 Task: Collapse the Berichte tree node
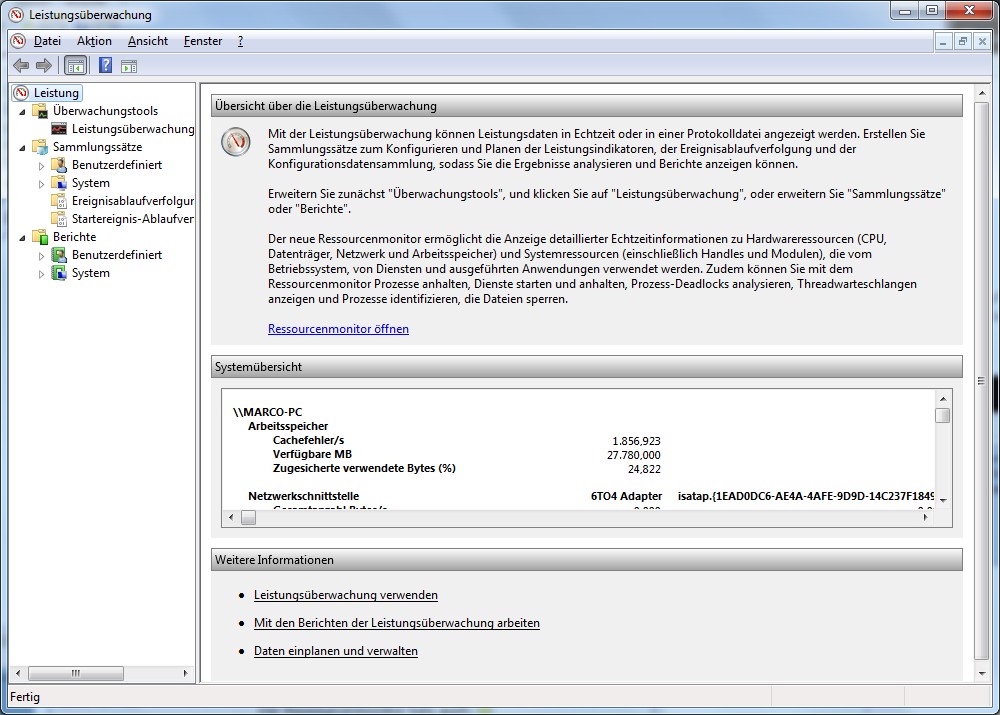[23, 237]
